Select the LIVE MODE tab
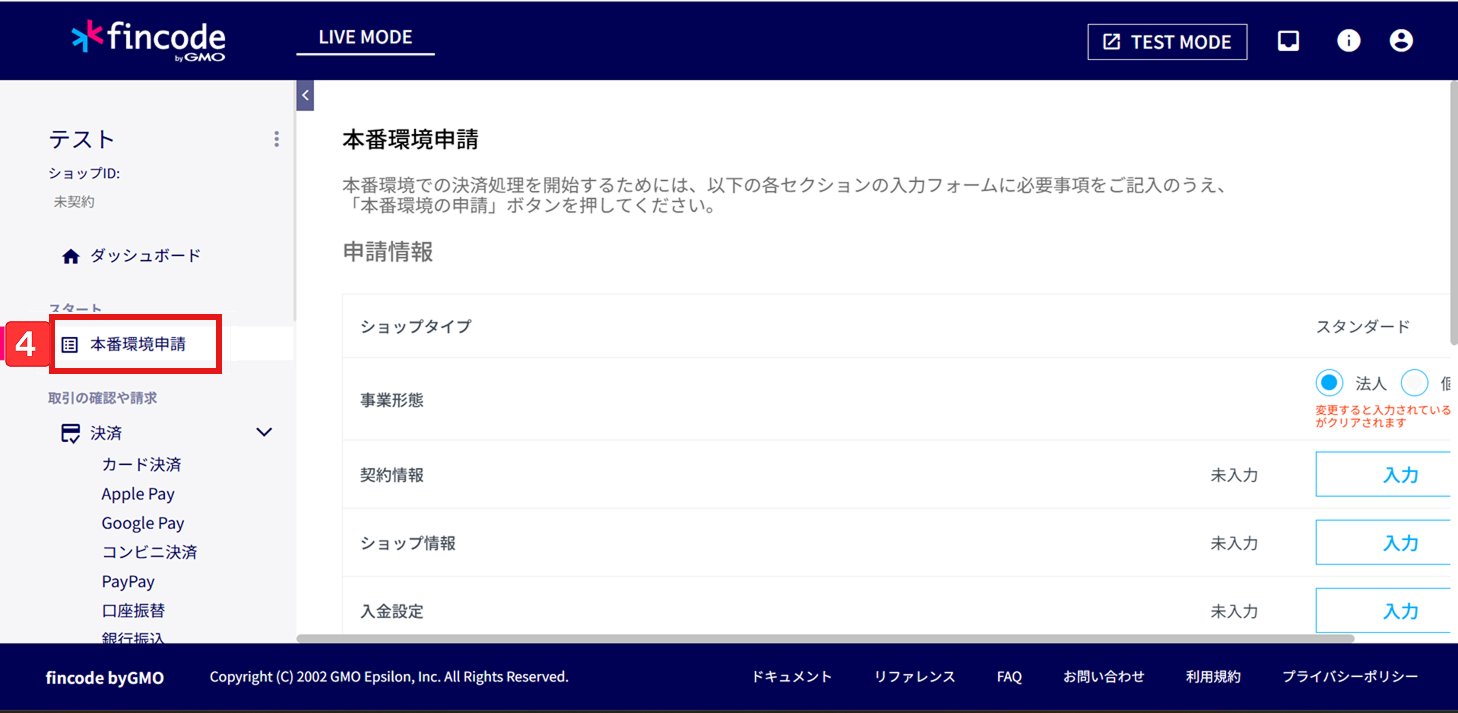The image size is (1458, 713). [x=365, y=38]
